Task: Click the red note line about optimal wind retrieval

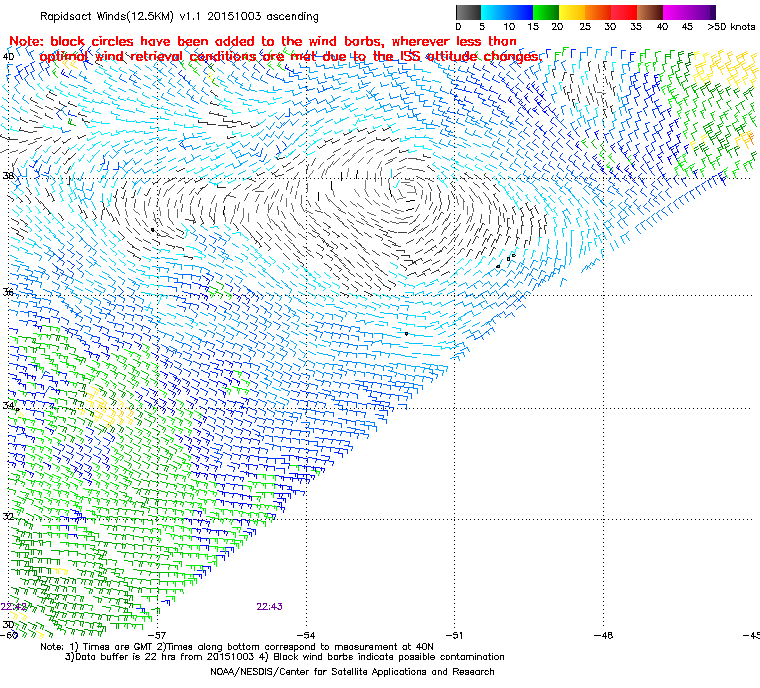Action: [x=290, y=57]
